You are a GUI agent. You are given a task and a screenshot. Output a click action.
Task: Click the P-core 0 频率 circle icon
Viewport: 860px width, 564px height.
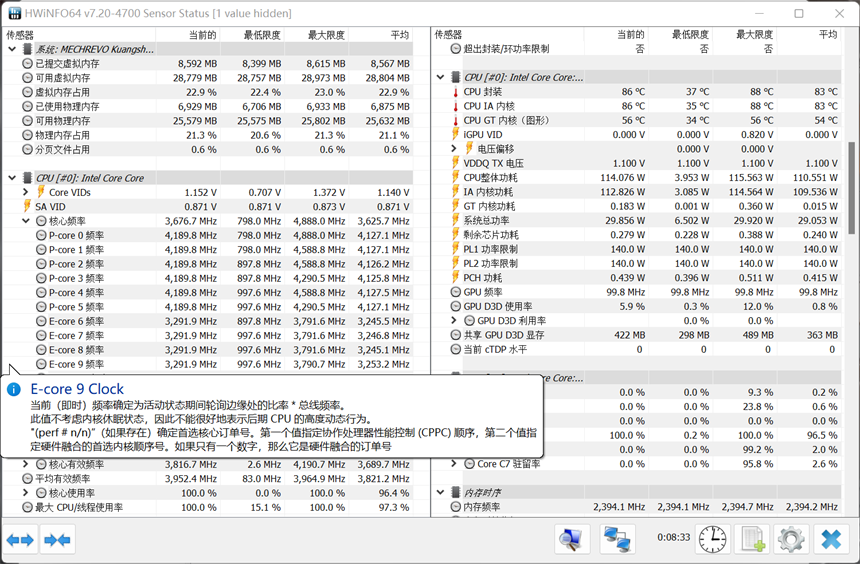pos(41,235)
